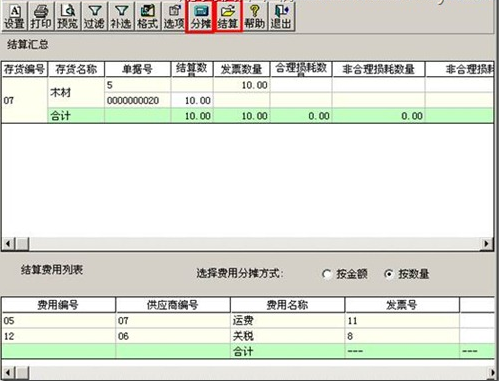The image size is (499, 381).
Task: Click right arrow of summary table scrollbar
Action: 486,244
